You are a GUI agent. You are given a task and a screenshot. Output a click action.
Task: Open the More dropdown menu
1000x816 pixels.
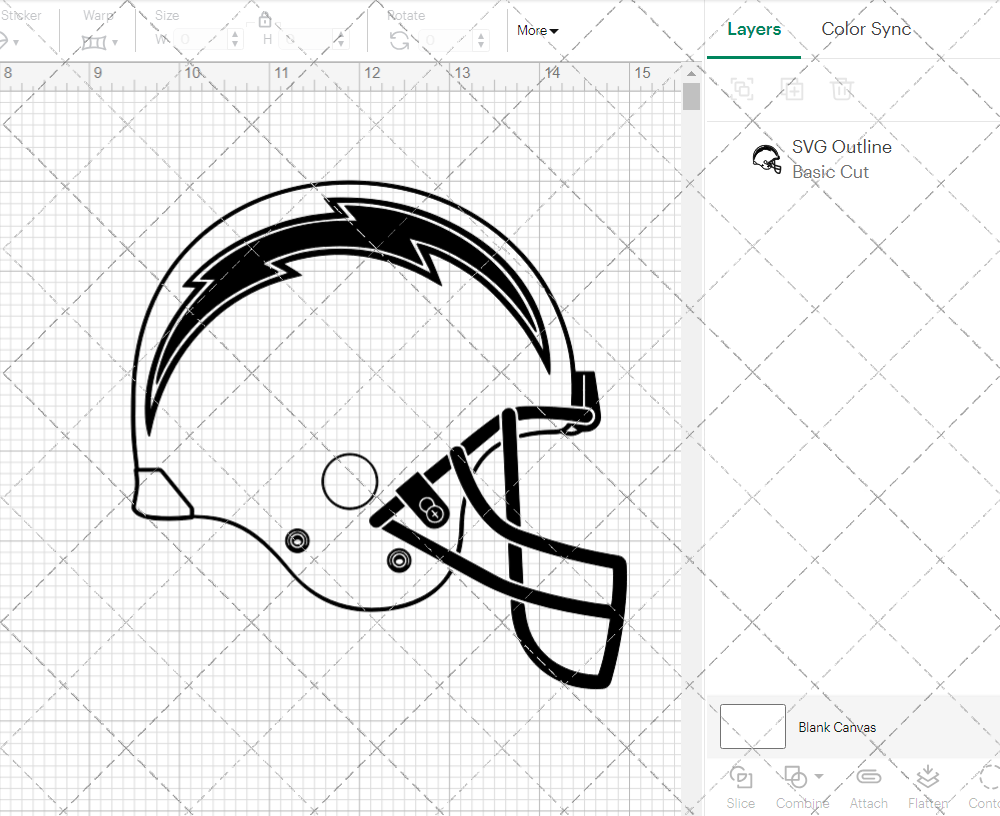point(537,31)
